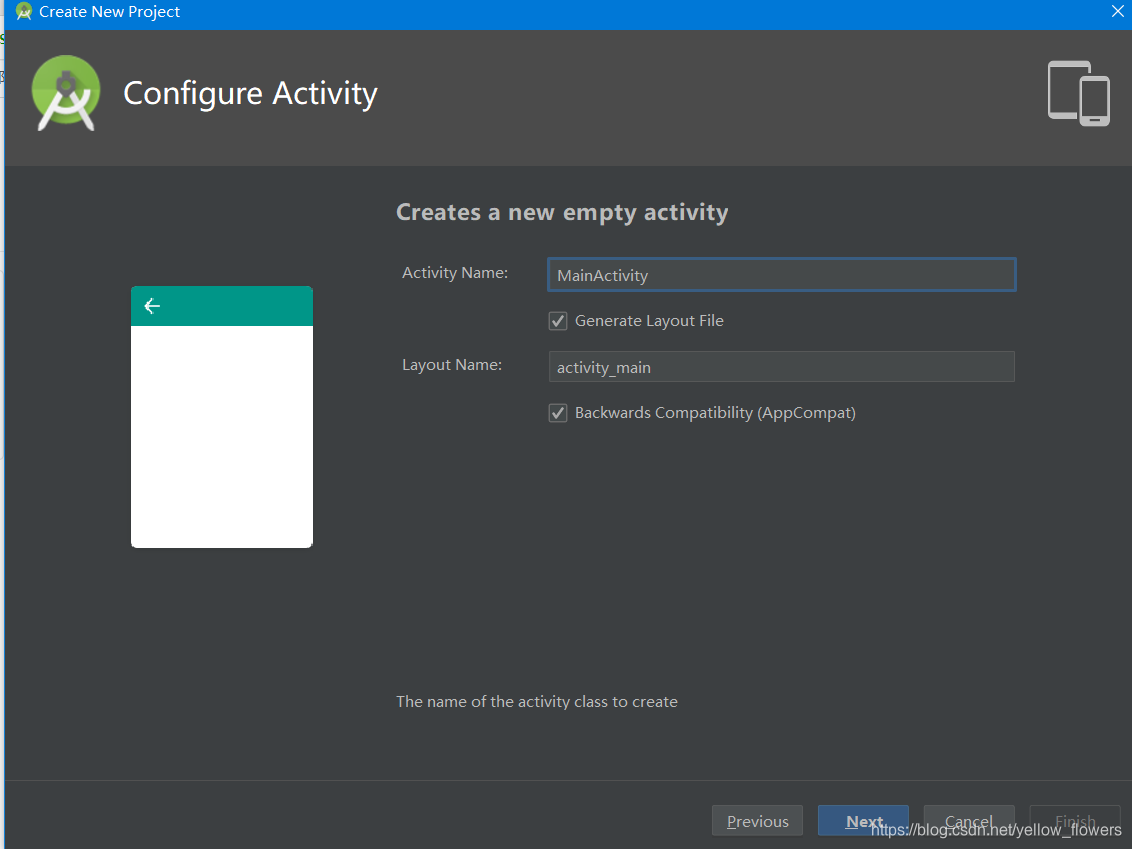This screenshot has height=849, width=1132.
Task: Cancel the new project wizard
Action: pos(969,821)
